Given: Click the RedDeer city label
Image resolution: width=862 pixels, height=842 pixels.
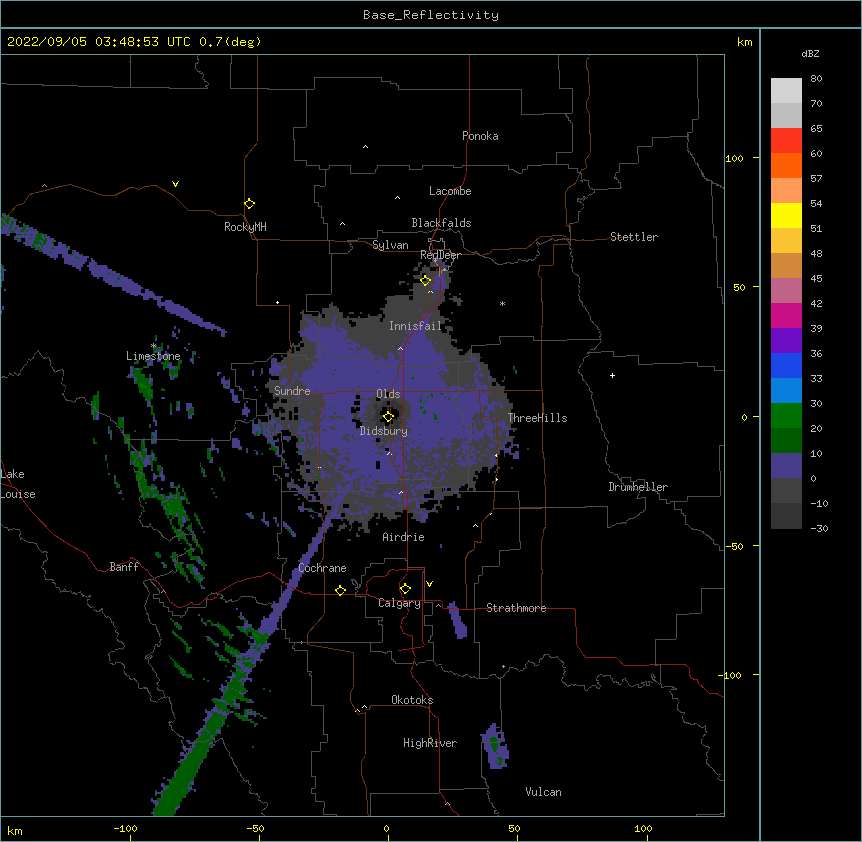Looking at the screenshot, I should click(440, 255).
